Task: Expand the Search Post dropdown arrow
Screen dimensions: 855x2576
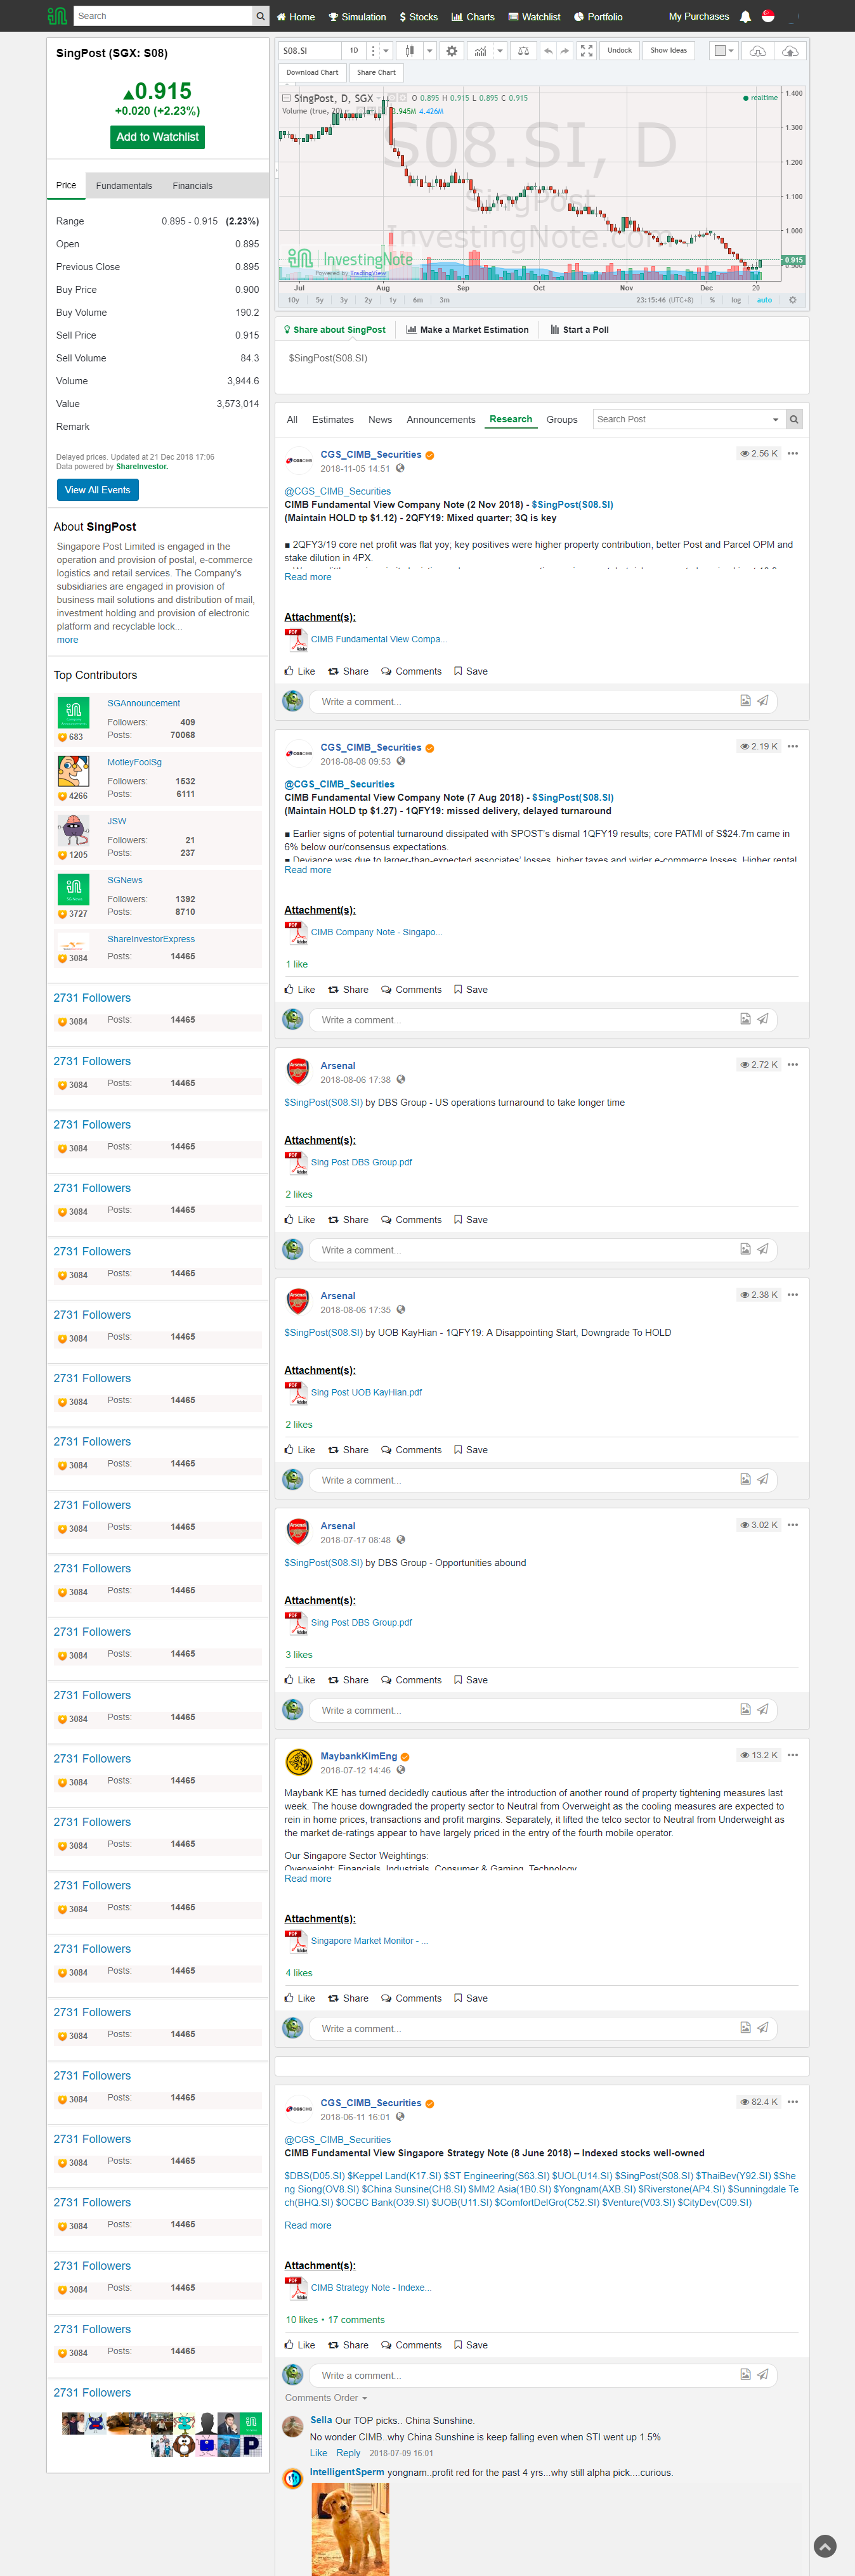Action: tap(775, 420)
